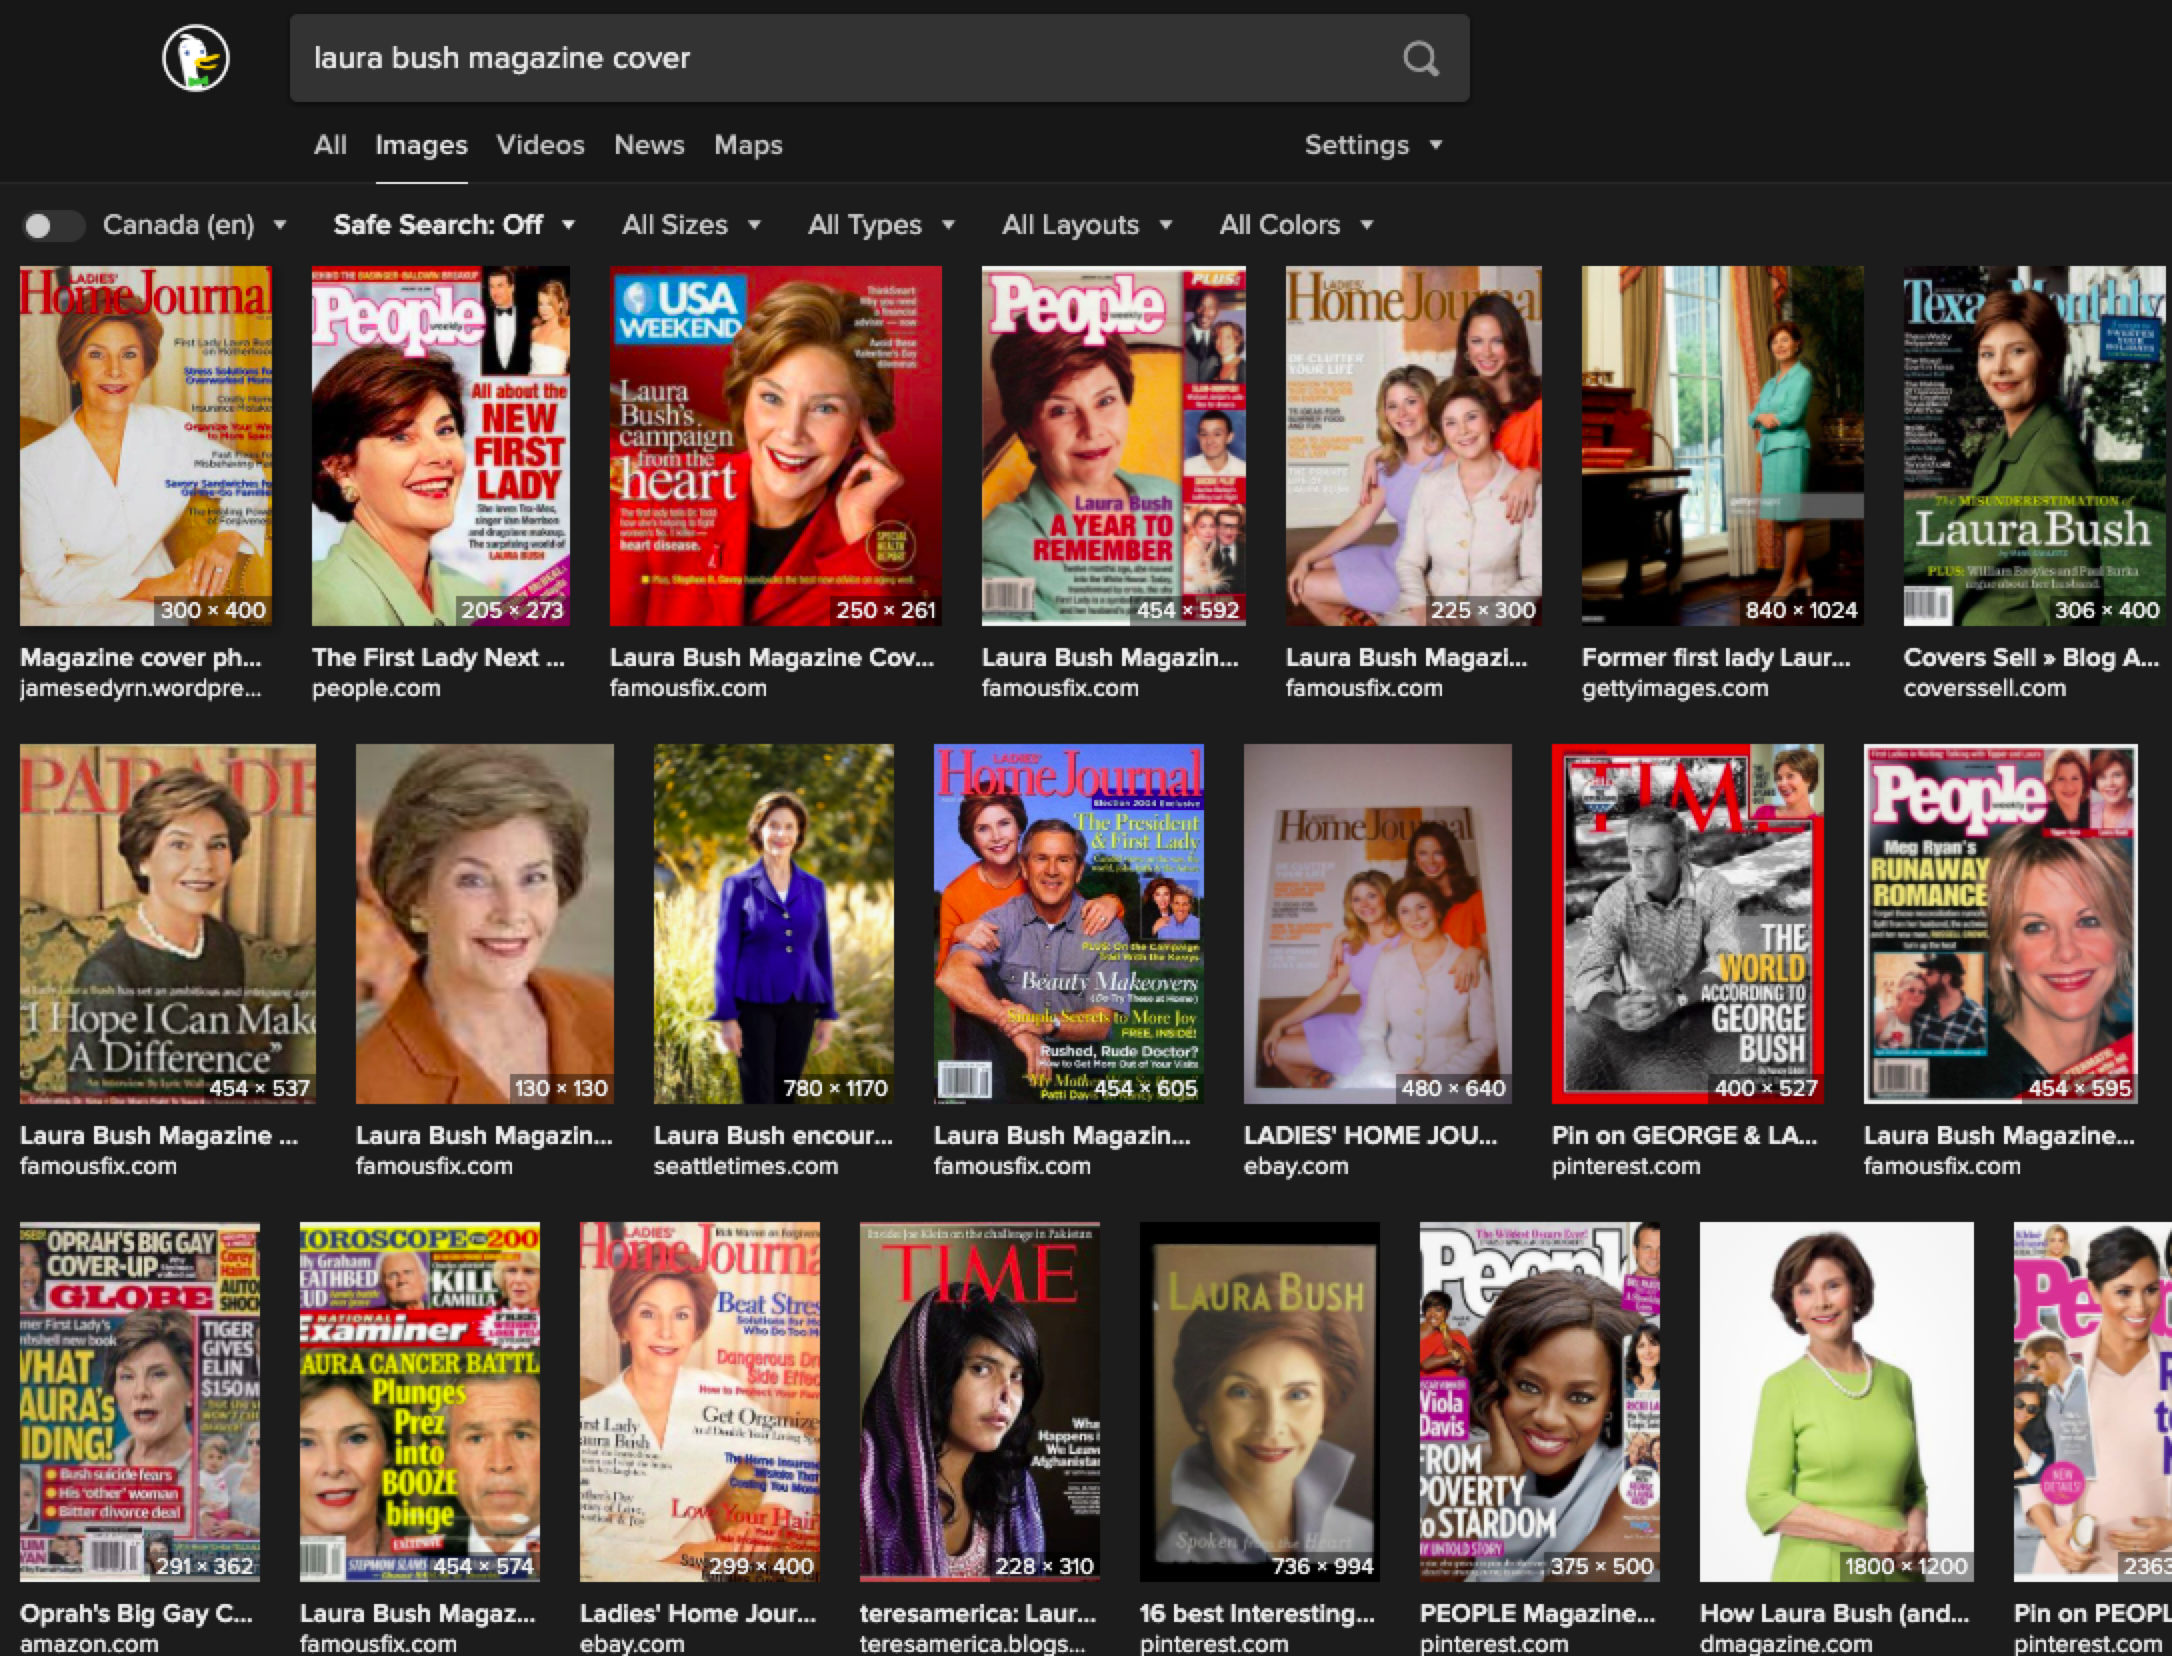Open the Safe Search: Off dropdown
Viewport: 2172px width, 1656px height.
point(454,225)
